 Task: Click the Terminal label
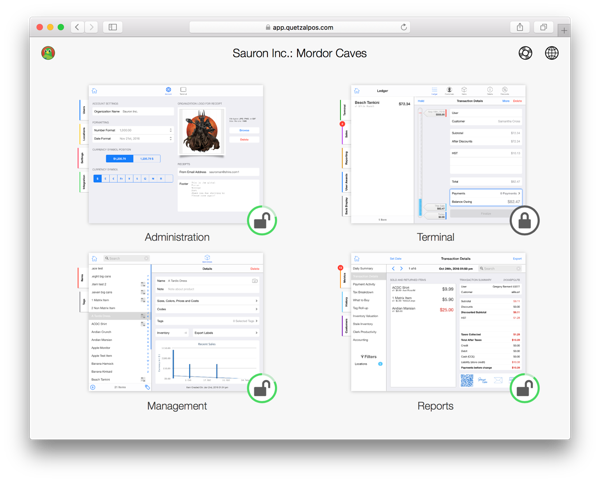point(435,237)
